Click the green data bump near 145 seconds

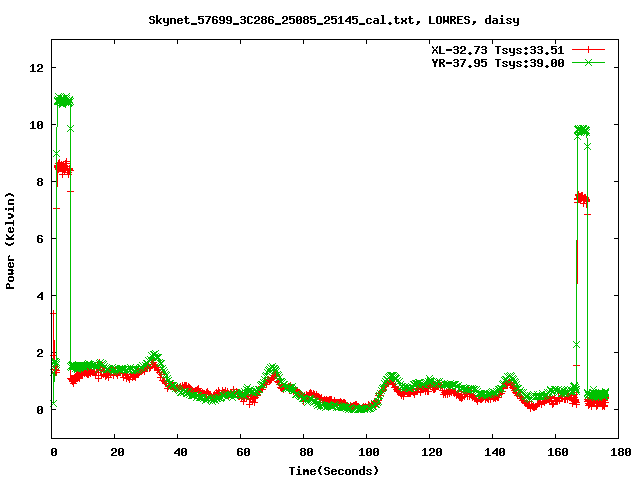509,378
